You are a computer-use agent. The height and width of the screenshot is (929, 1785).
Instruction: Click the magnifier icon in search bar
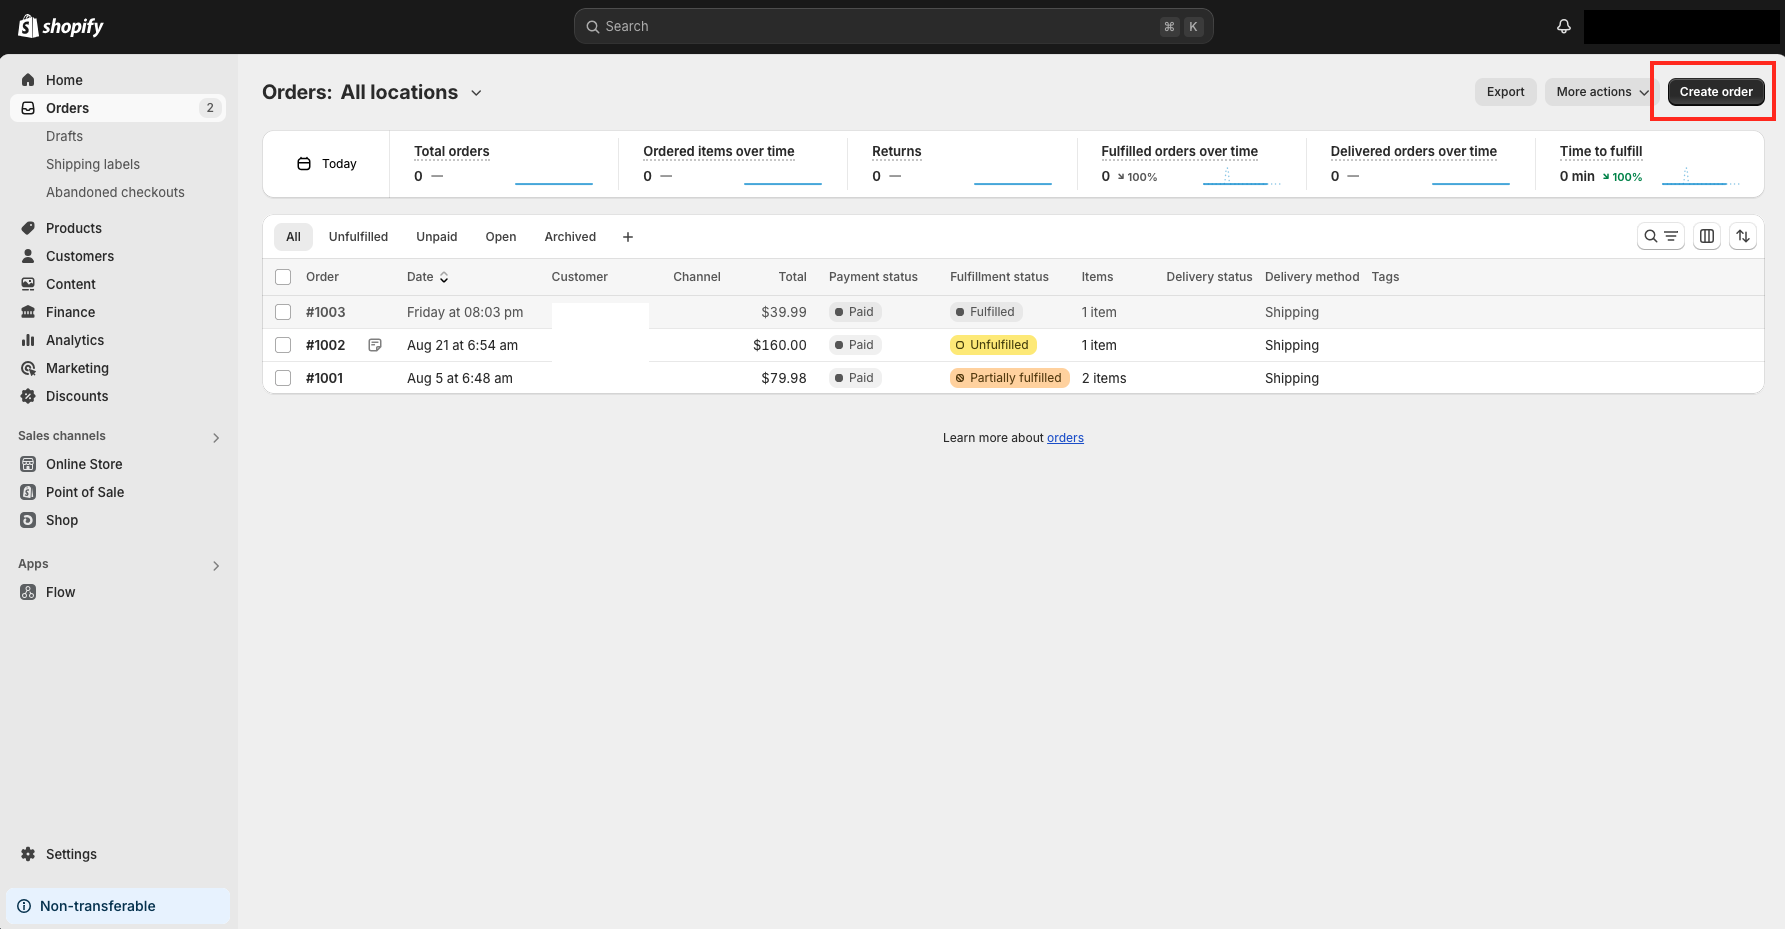coord(593,27)
